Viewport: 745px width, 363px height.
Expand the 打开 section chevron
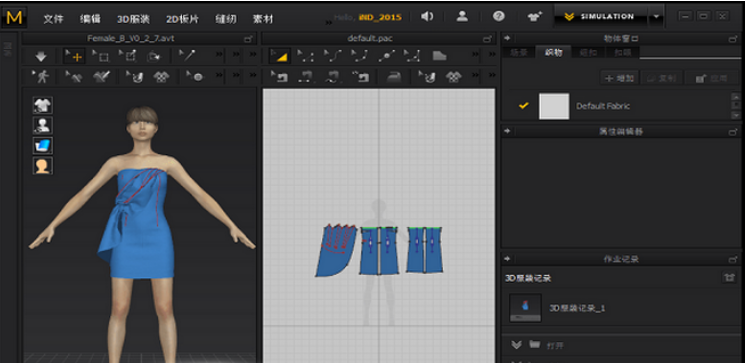point(516,345)
